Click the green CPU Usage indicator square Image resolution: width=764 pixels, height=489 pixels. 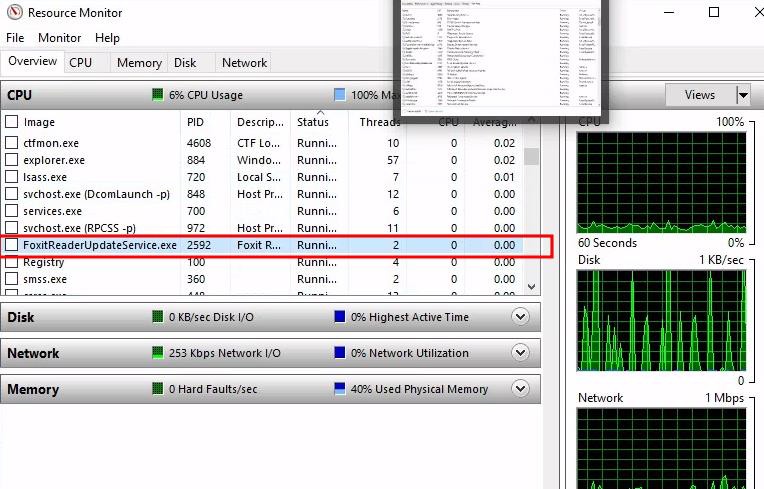tap(157, 94)
